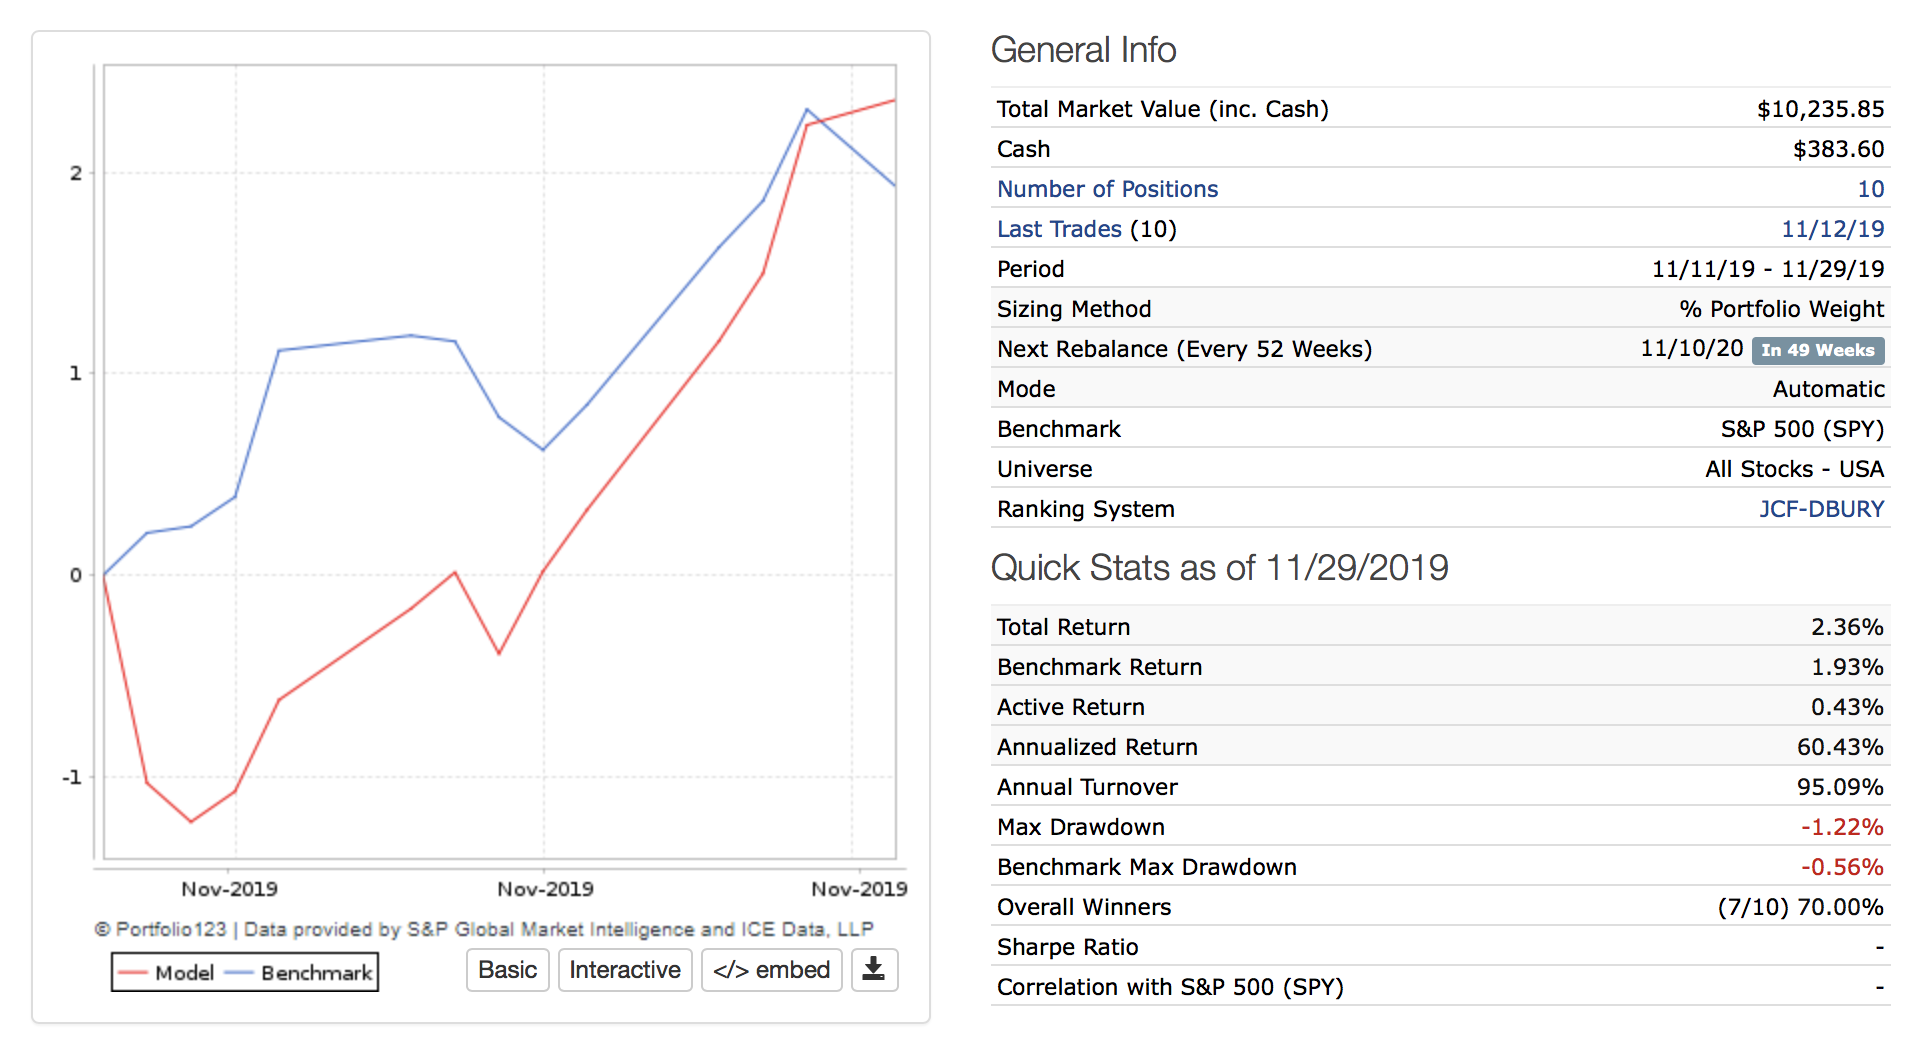
Task: Toggle the Model series in legend
Action: click(x=184, y=973)
